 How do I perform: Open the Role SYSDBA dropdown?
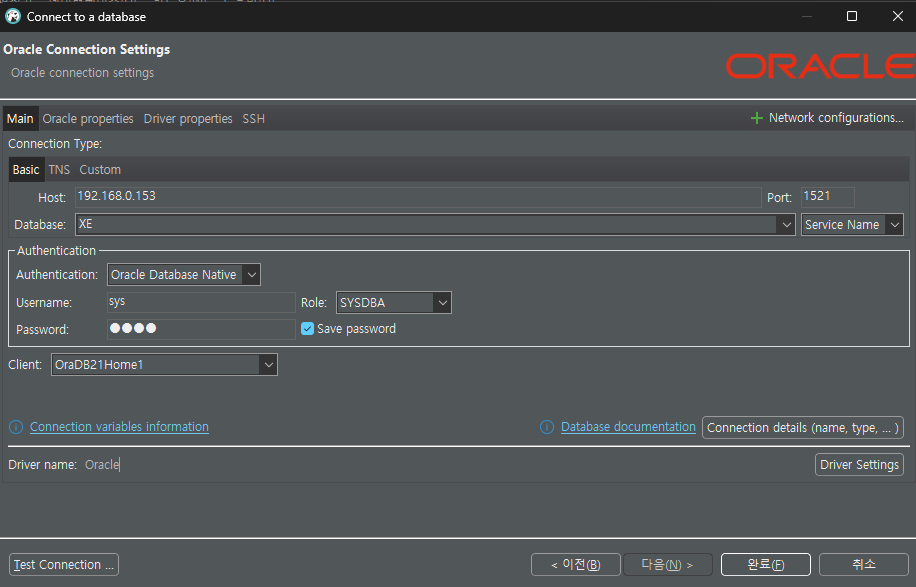(x=393, y=303)
